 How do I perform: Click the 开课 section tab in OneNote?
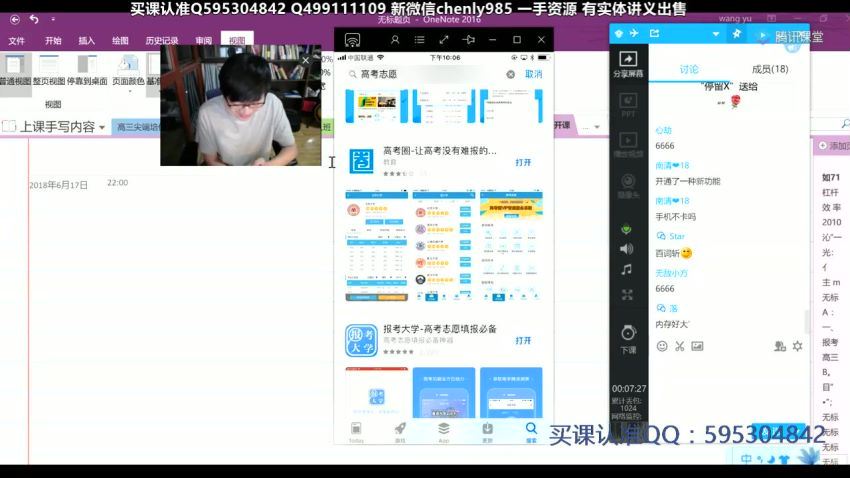562,125
